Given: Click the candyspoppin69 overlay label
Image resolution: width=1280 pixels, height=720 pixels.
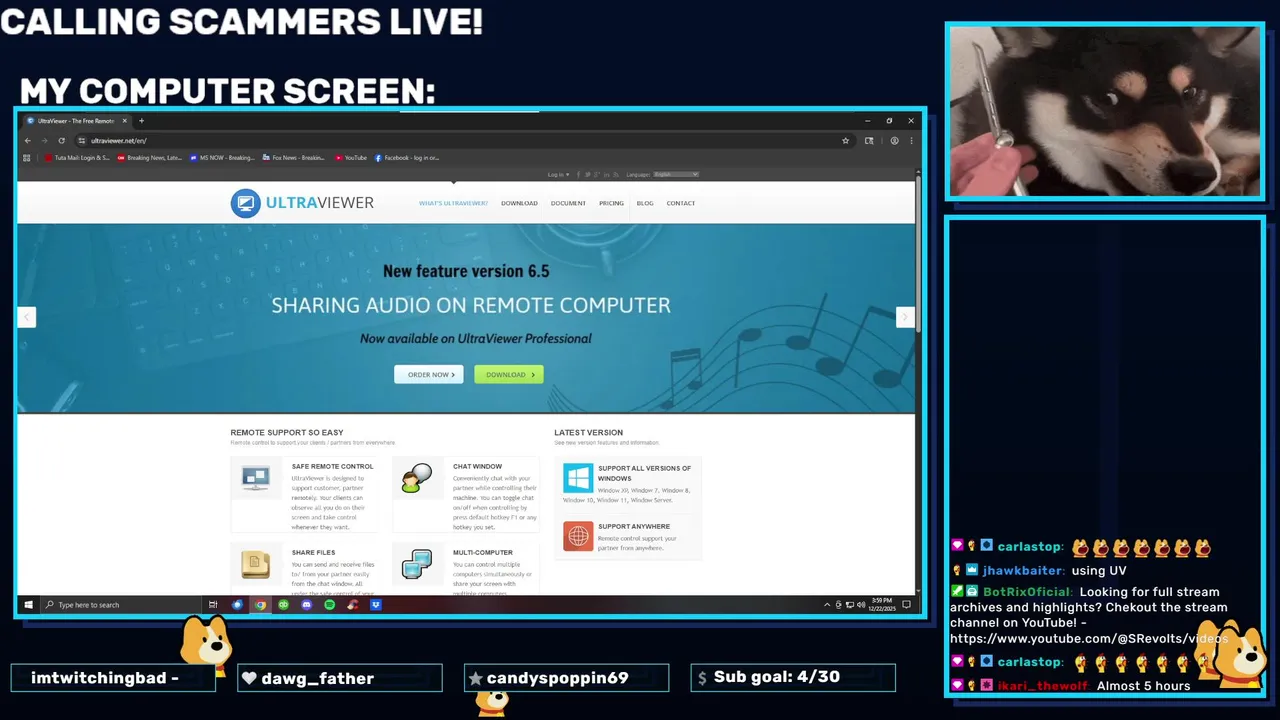Looking at the screenshot, I should [x=557, y=678].
